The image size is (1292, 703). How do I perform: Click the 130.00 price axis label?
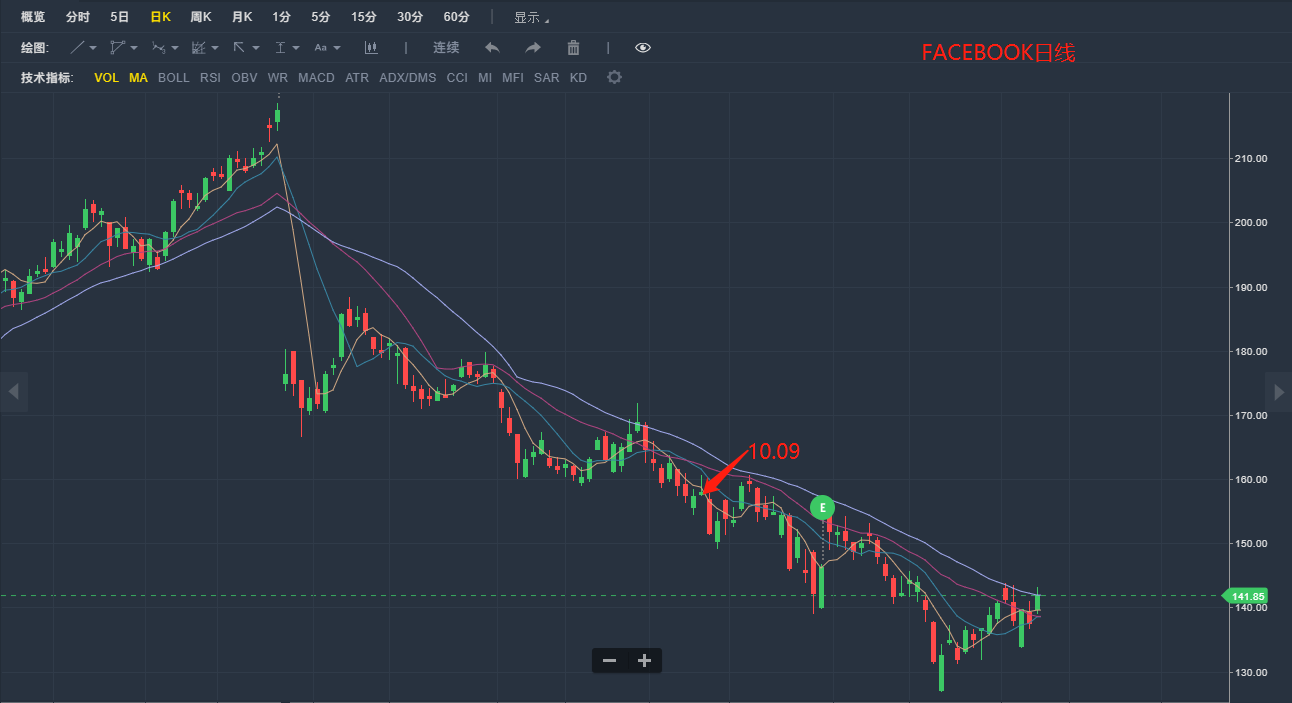(1252, 672)
